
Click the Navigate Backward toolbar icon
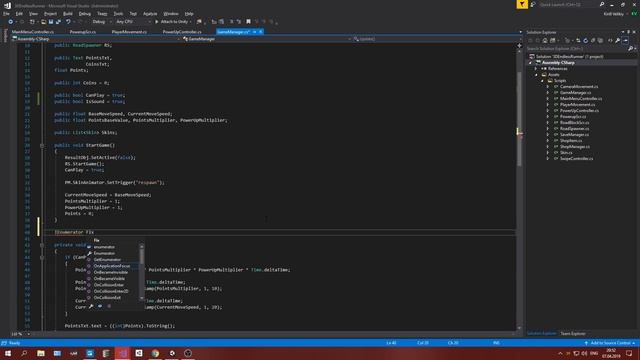11,22
